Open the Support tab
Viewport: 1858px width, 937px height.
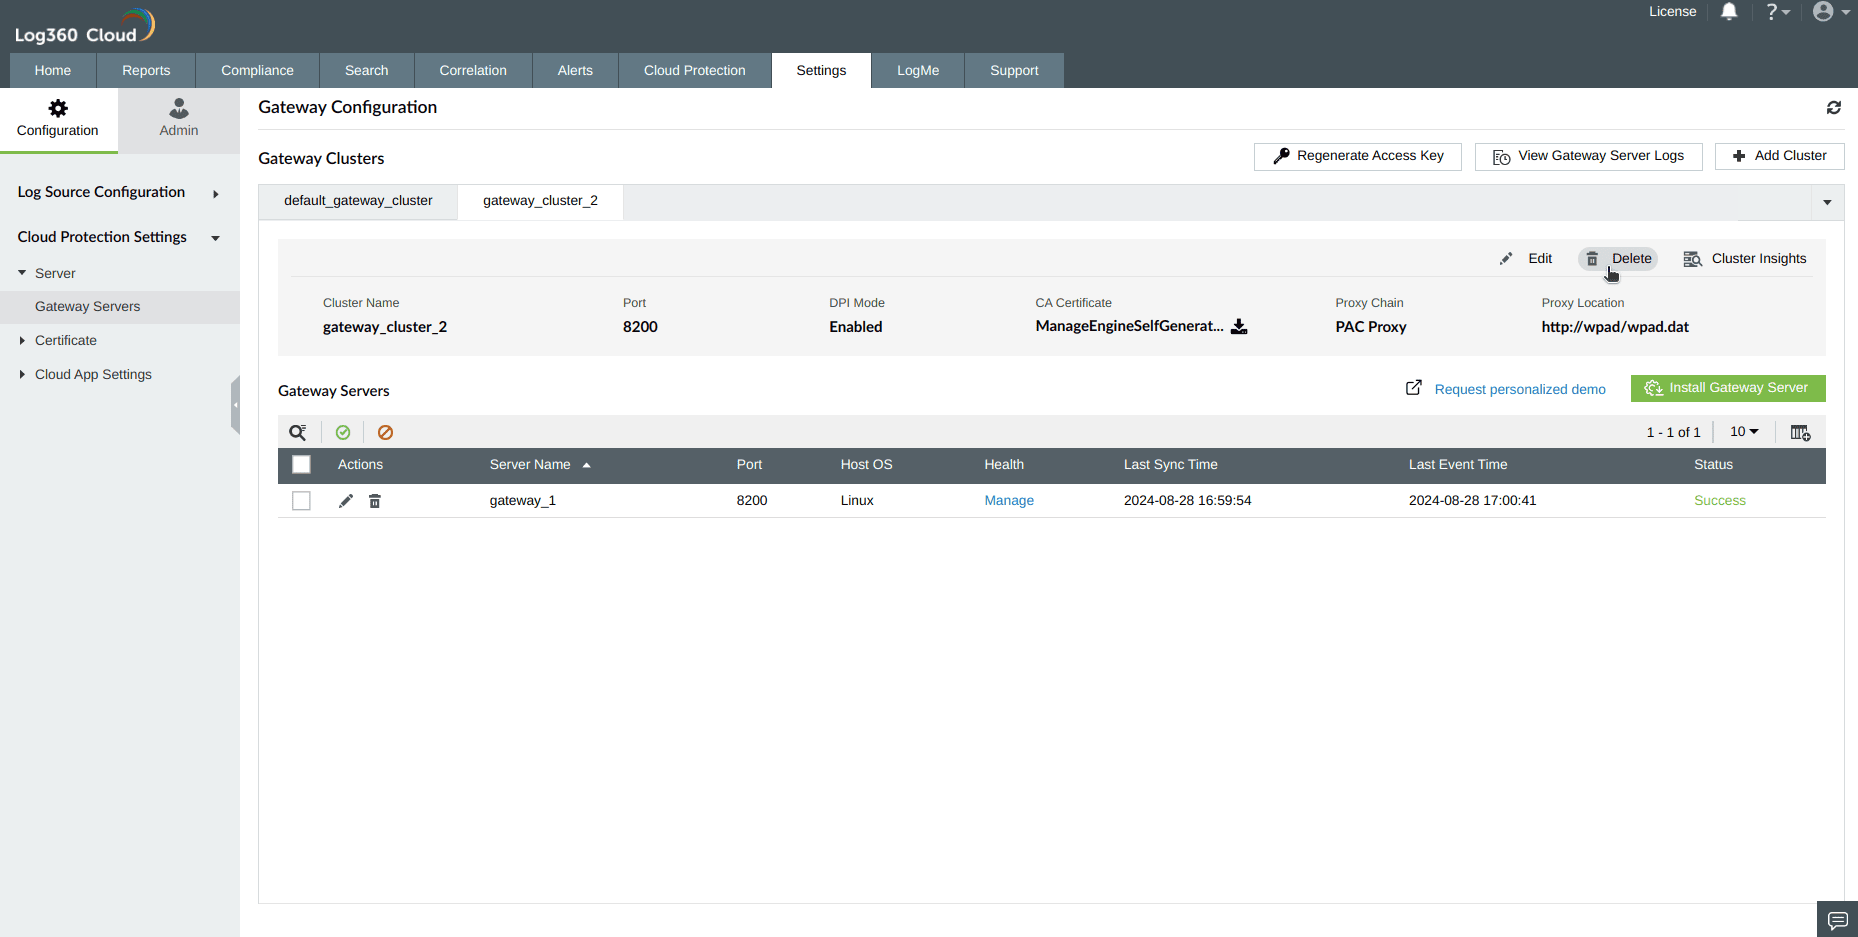(x=1014, y=71)
